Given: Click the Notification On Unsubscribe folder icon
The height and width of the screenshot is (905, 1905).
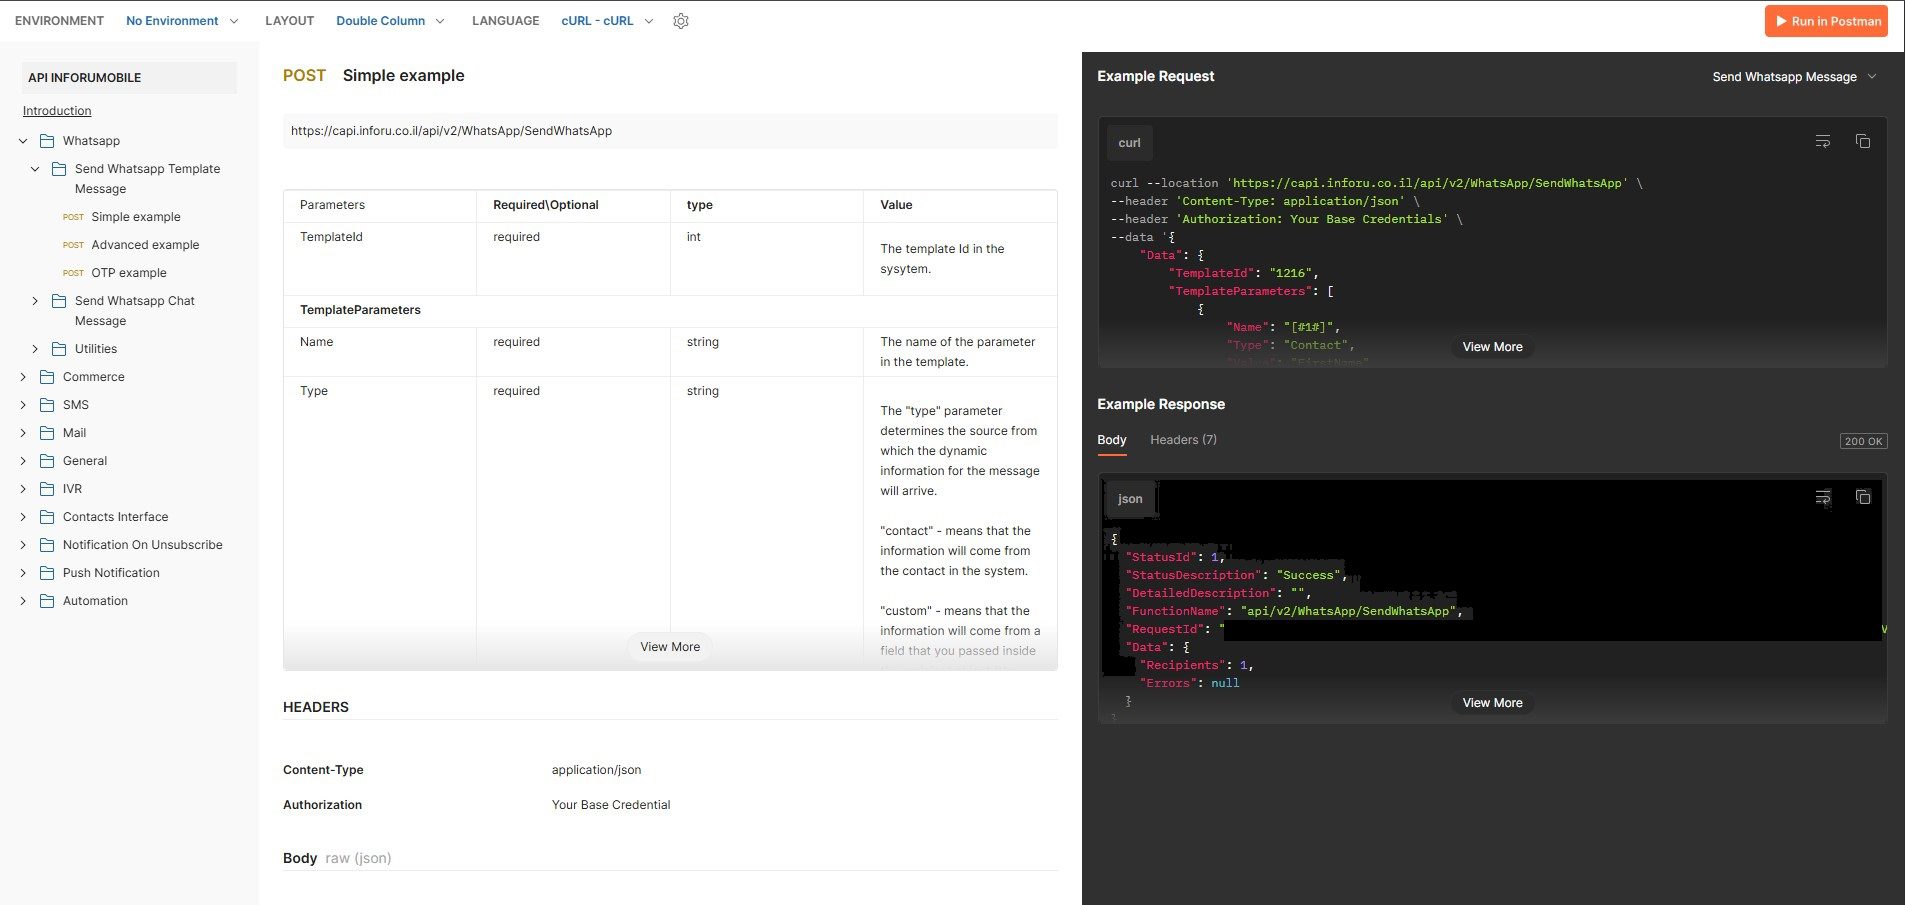Looking at the screenshot, I should pos(47,545).
